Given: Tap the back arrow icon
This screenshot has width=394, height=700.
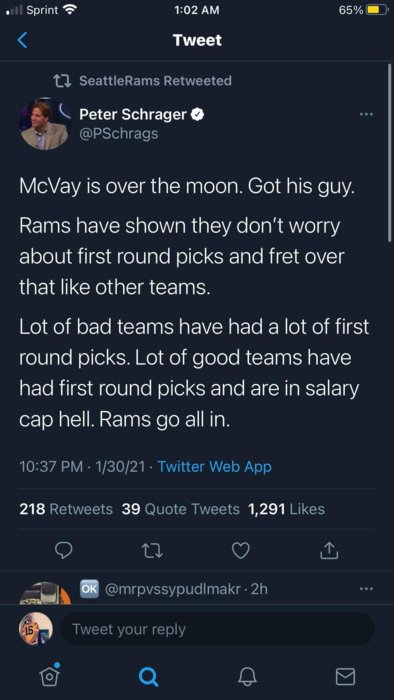Looking at the screenshot, I should (x=22, y=41).
